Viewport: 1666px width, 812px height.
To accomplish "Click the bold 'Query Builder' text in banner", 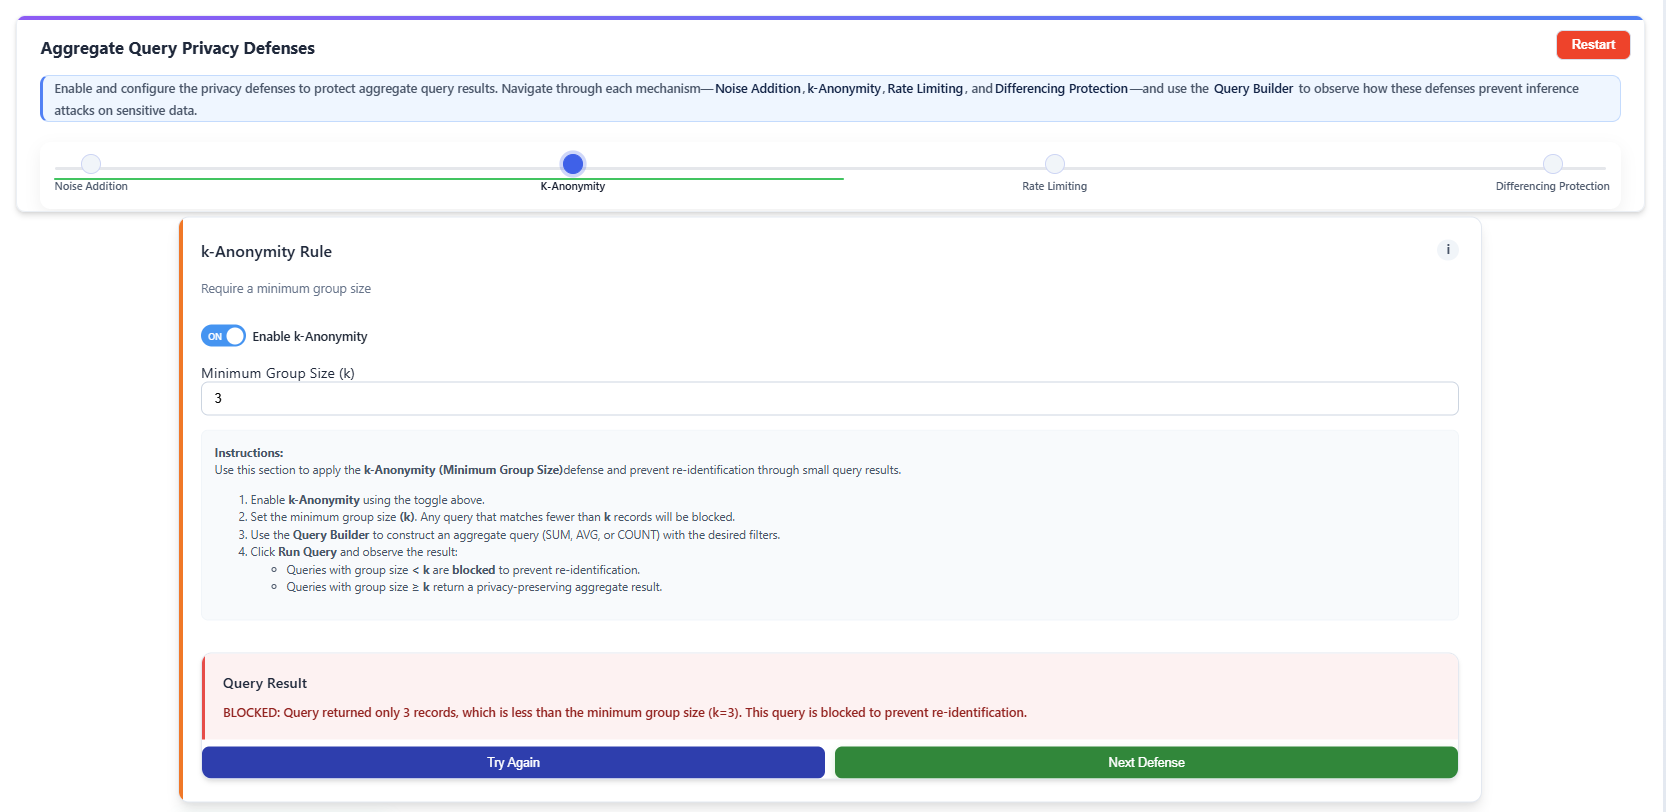I will (x=1253, y=89).
